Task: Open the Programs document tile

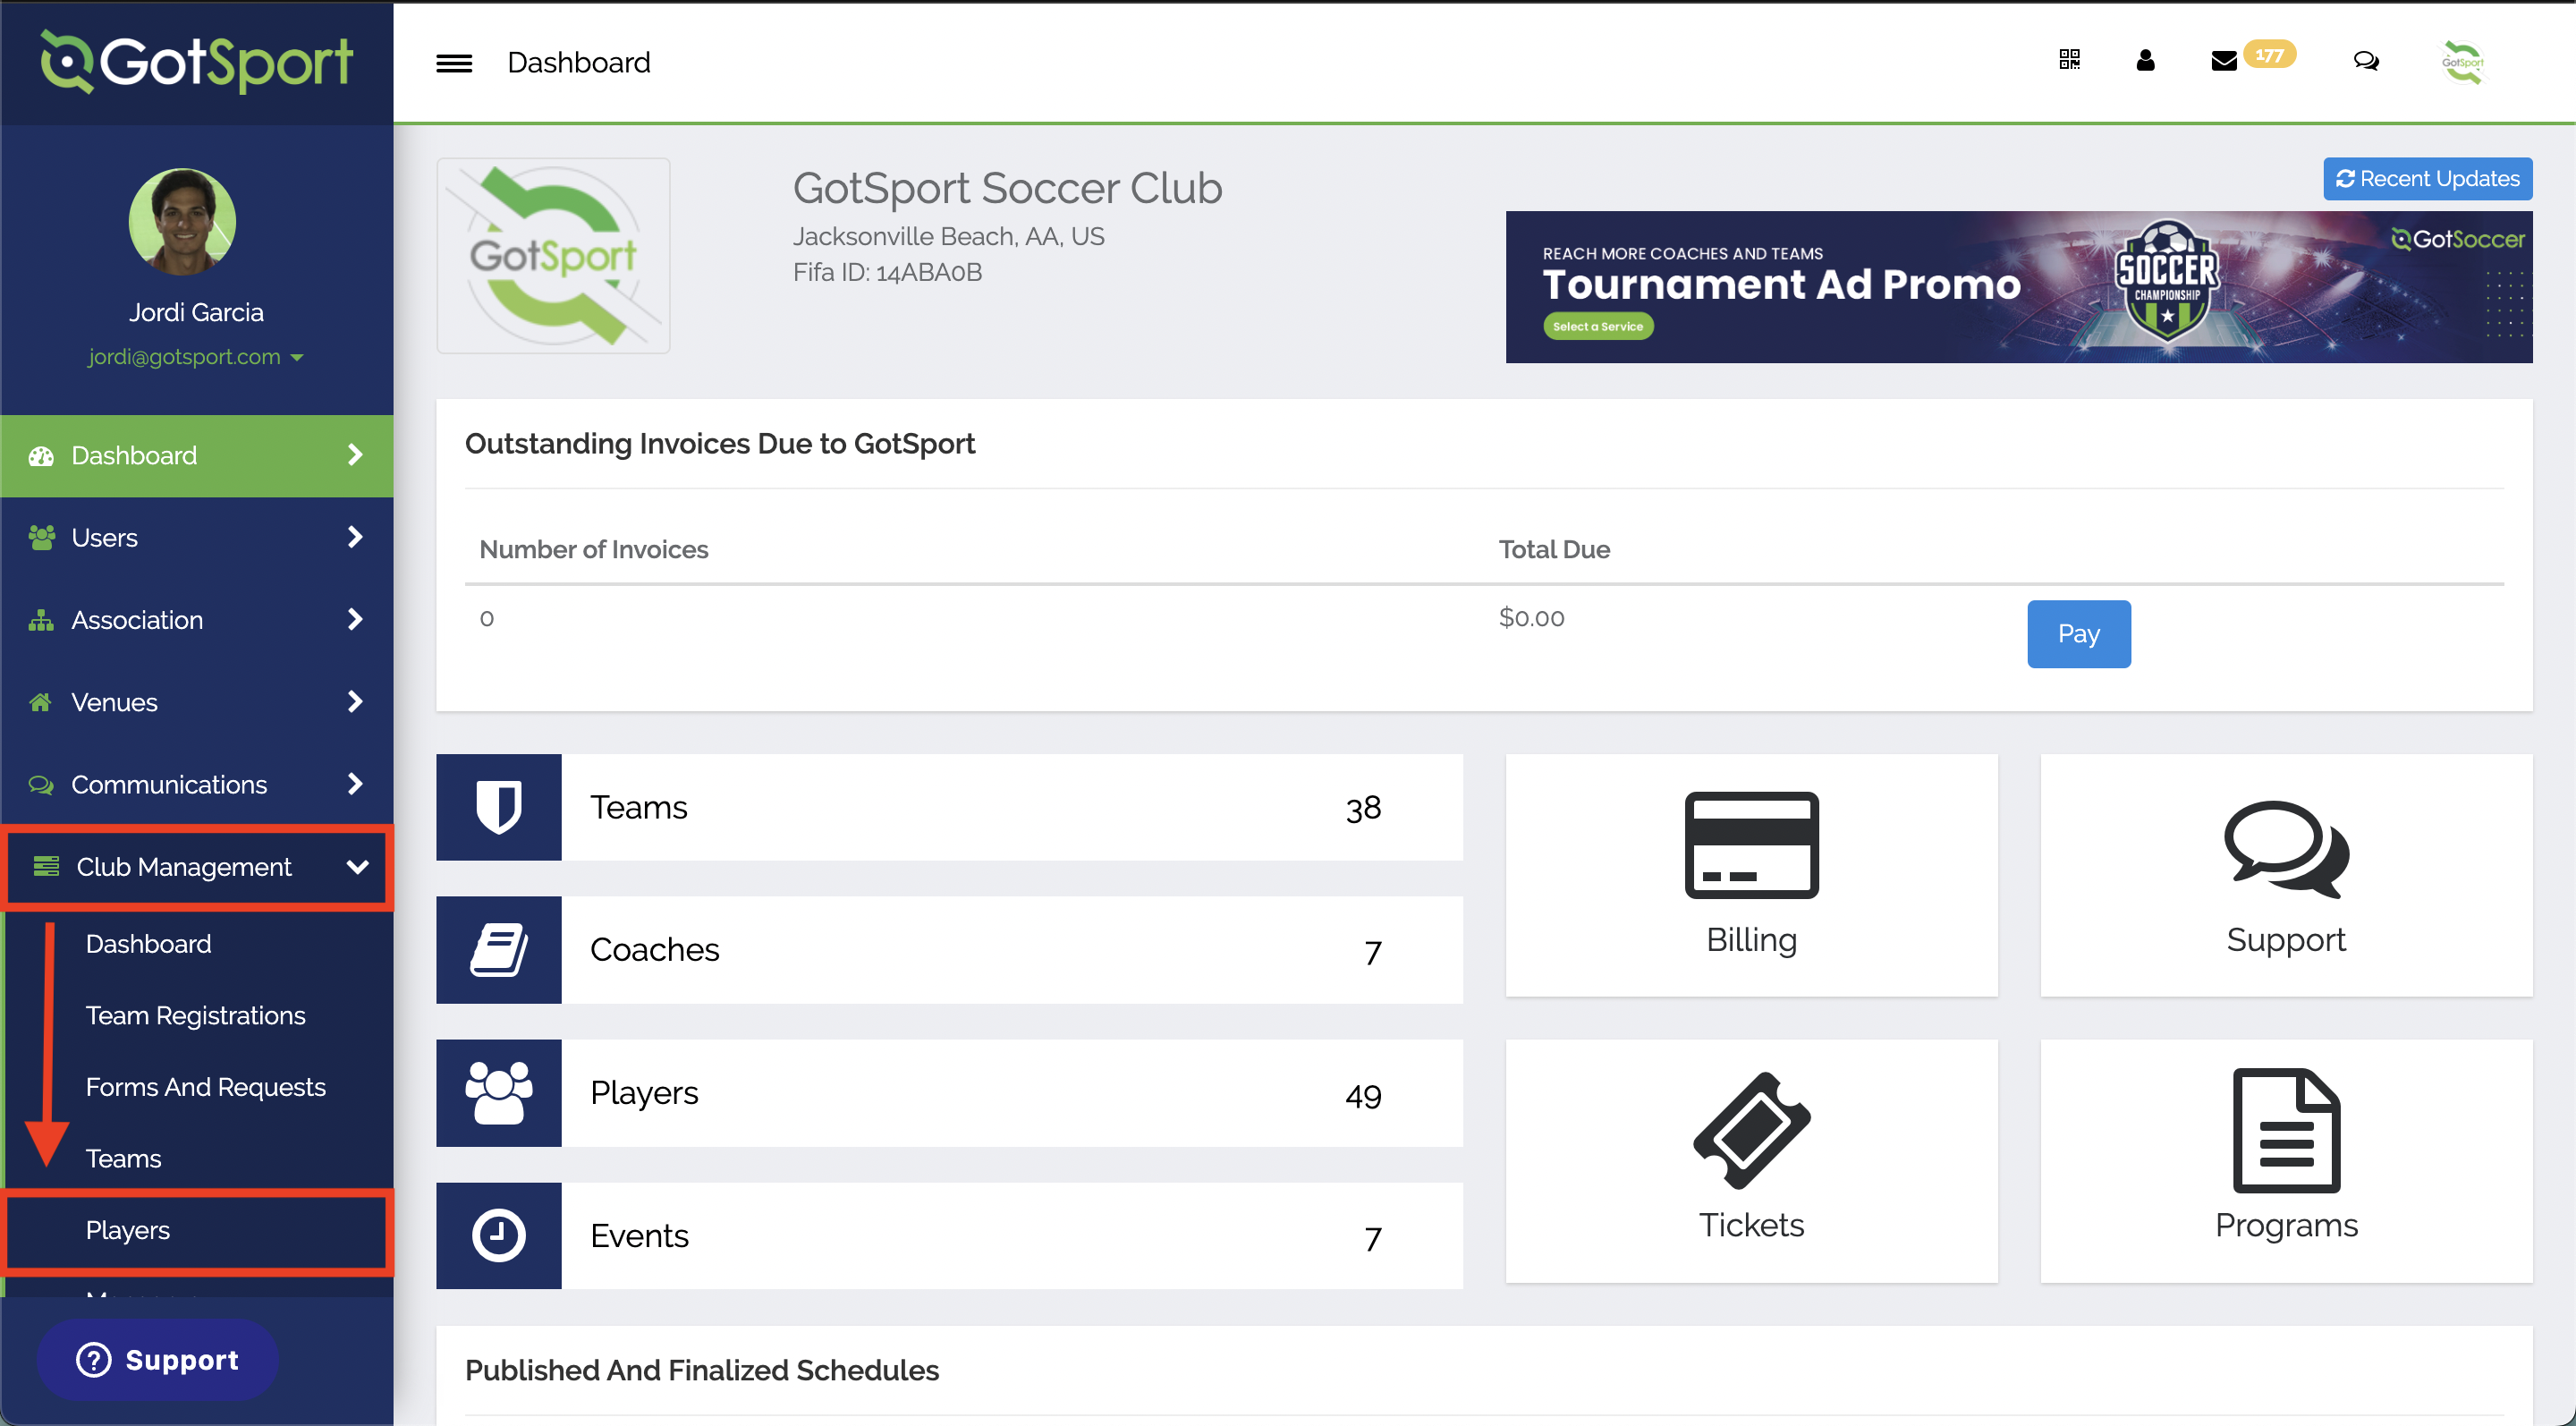Action: [x=2286, y=1160]
